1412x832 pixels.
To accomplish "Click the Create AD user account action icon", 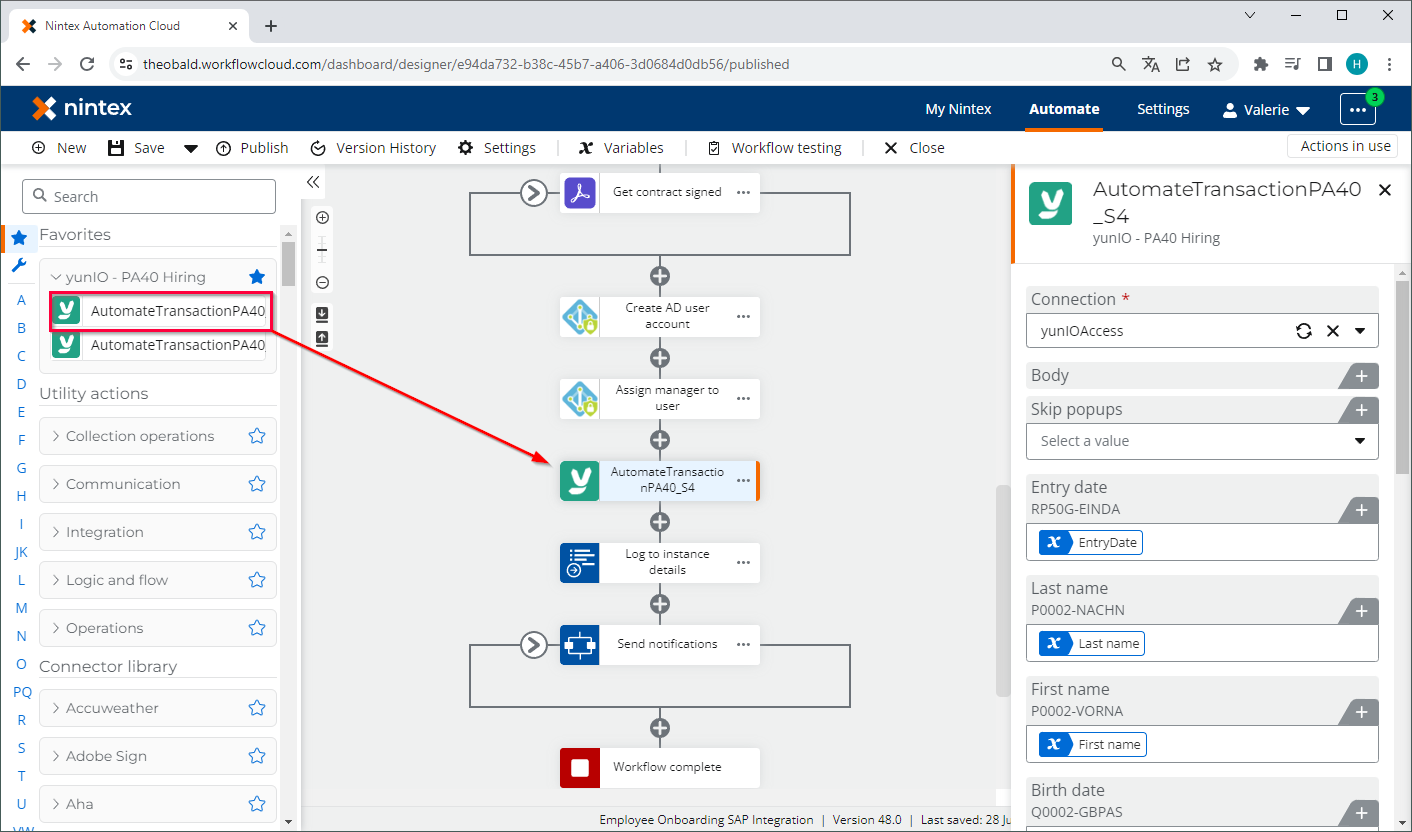I will (579, 316).
